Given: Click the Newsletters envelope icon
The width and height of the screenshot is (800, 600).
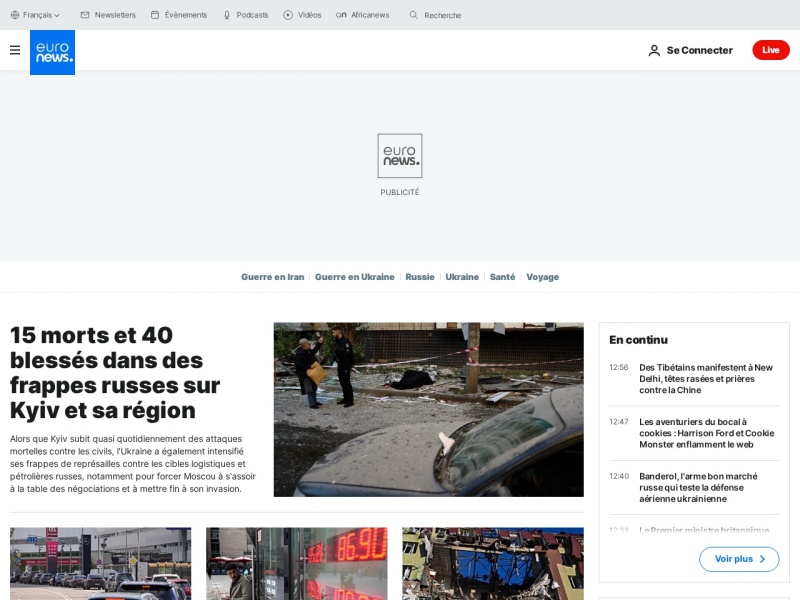Looking at the screenshot, I should [85, 15].
